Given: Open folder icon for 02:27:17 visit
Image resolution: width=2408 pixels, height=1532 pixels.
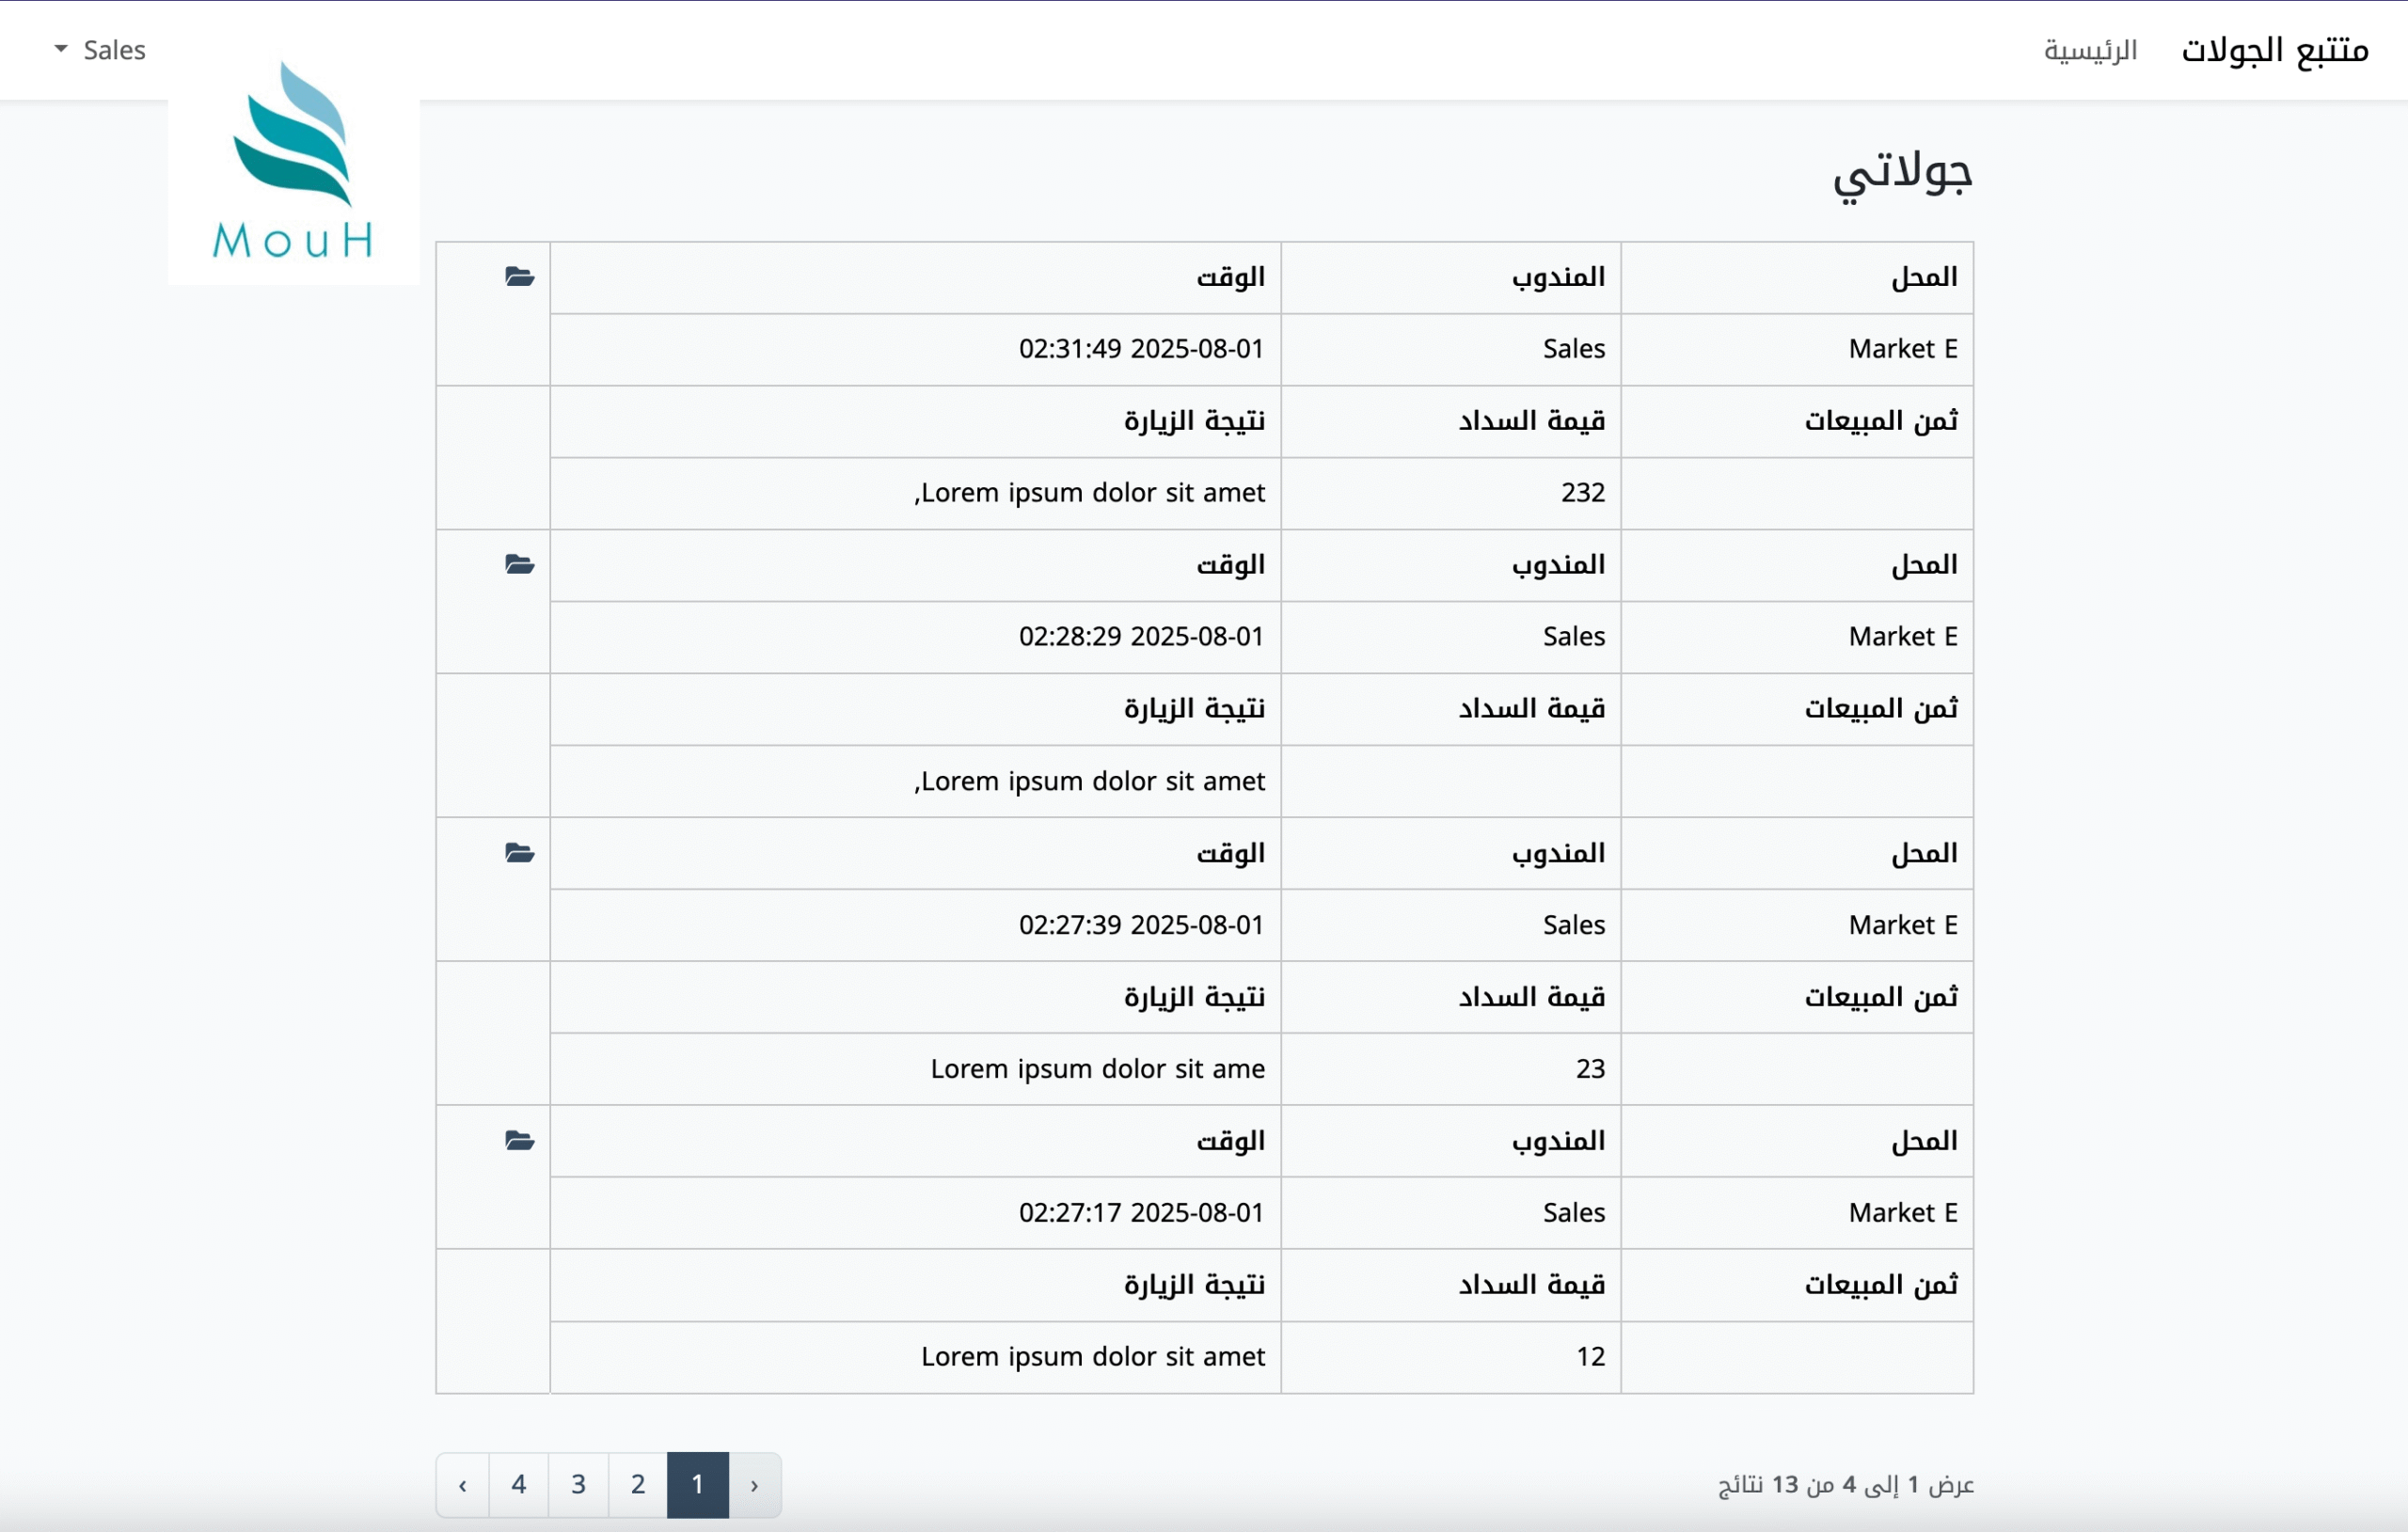Looking at the screenshot, I should [x=519, y=1141].
